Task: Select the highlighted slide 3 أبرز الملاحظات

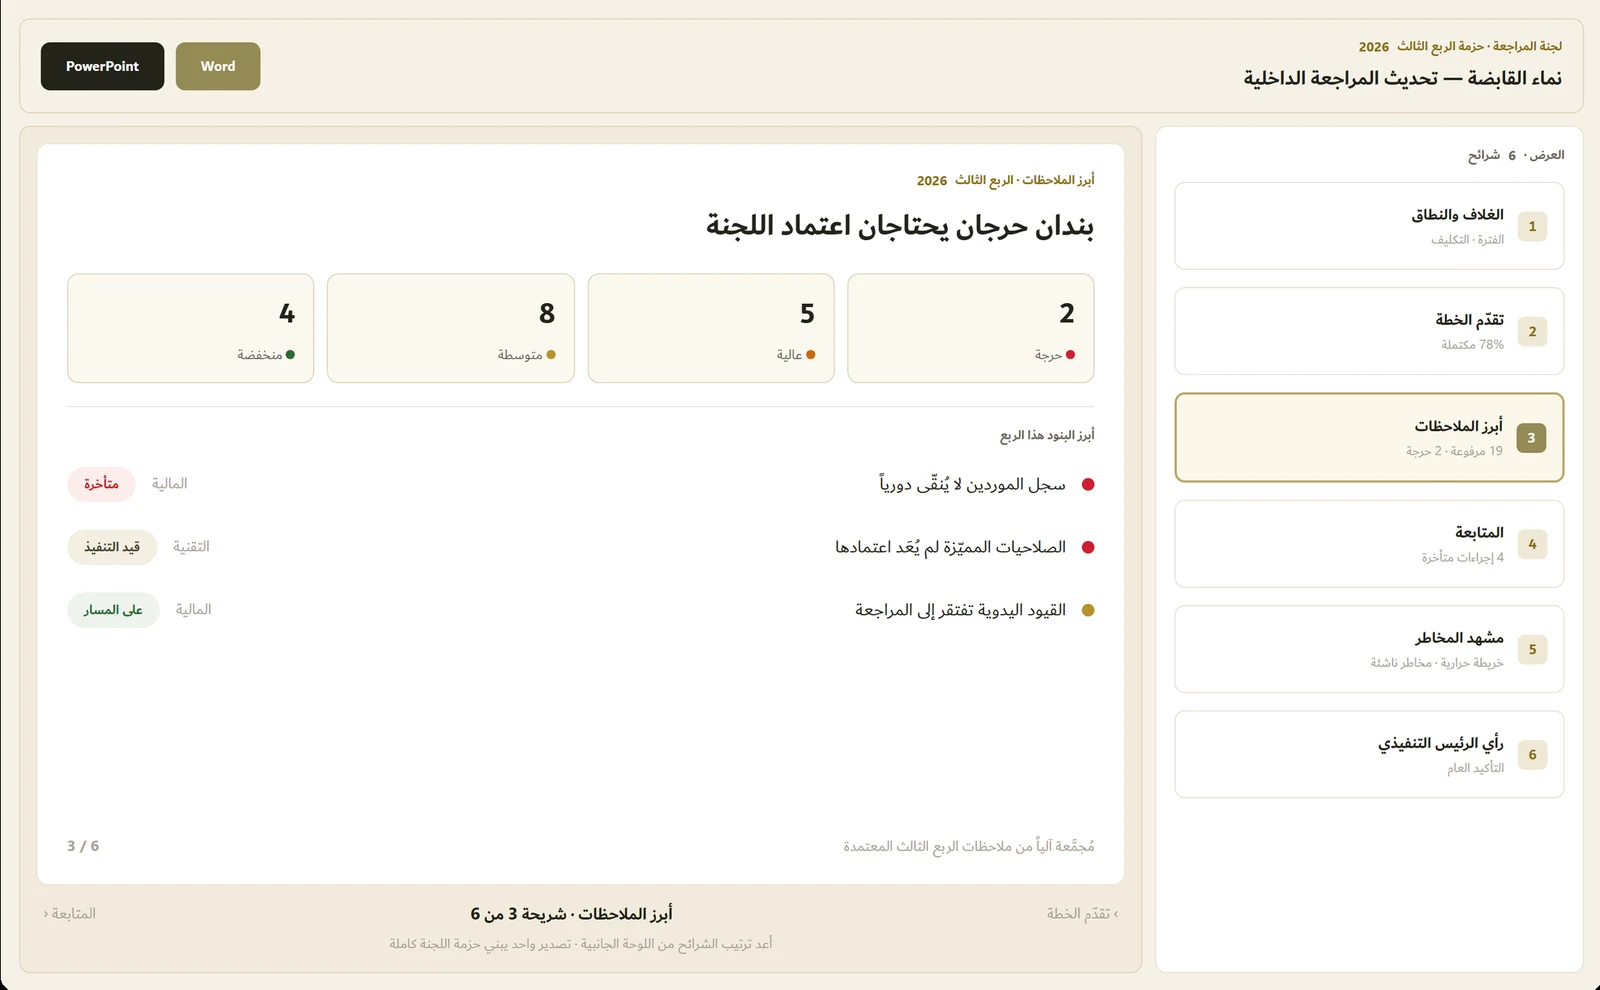Action: pyautogui.click(x=1369, y=437)
